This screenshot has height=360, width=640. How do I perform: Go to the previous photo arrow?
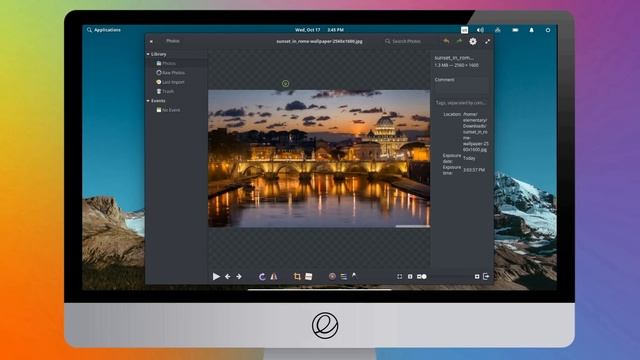[x=227, y=277]
